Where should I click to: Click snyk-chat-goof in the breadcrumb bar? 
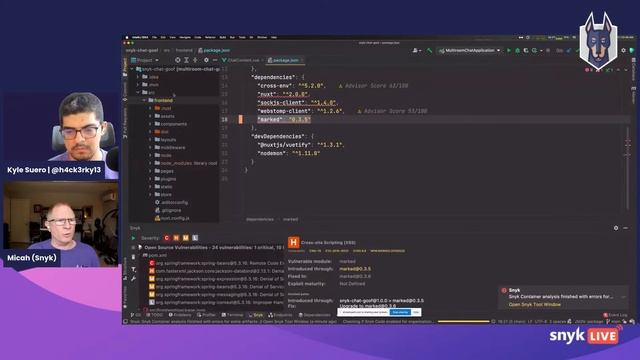pos(142,50)
